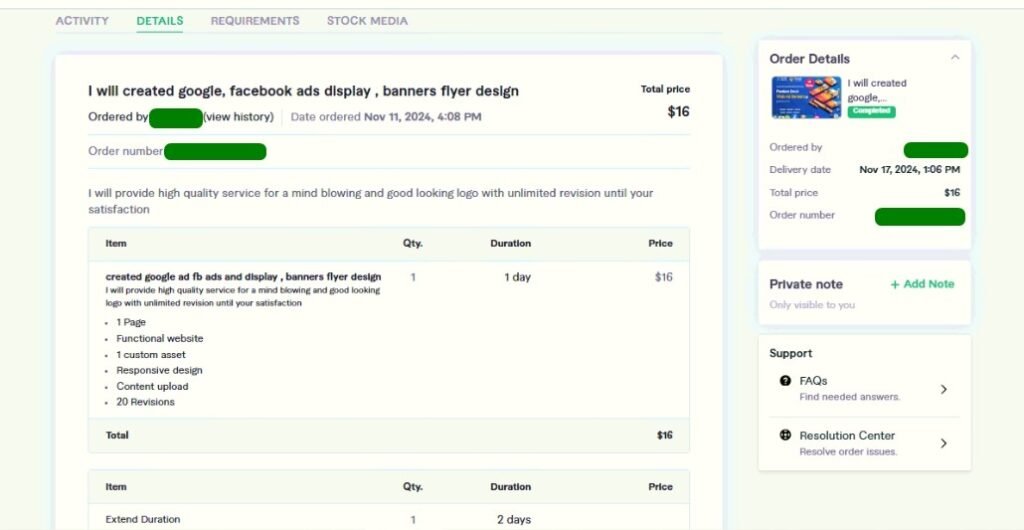Viewport: 1024px width, 530px height.
Task: Collapse the Order Details panel chevron
Action: coord(954,58)
